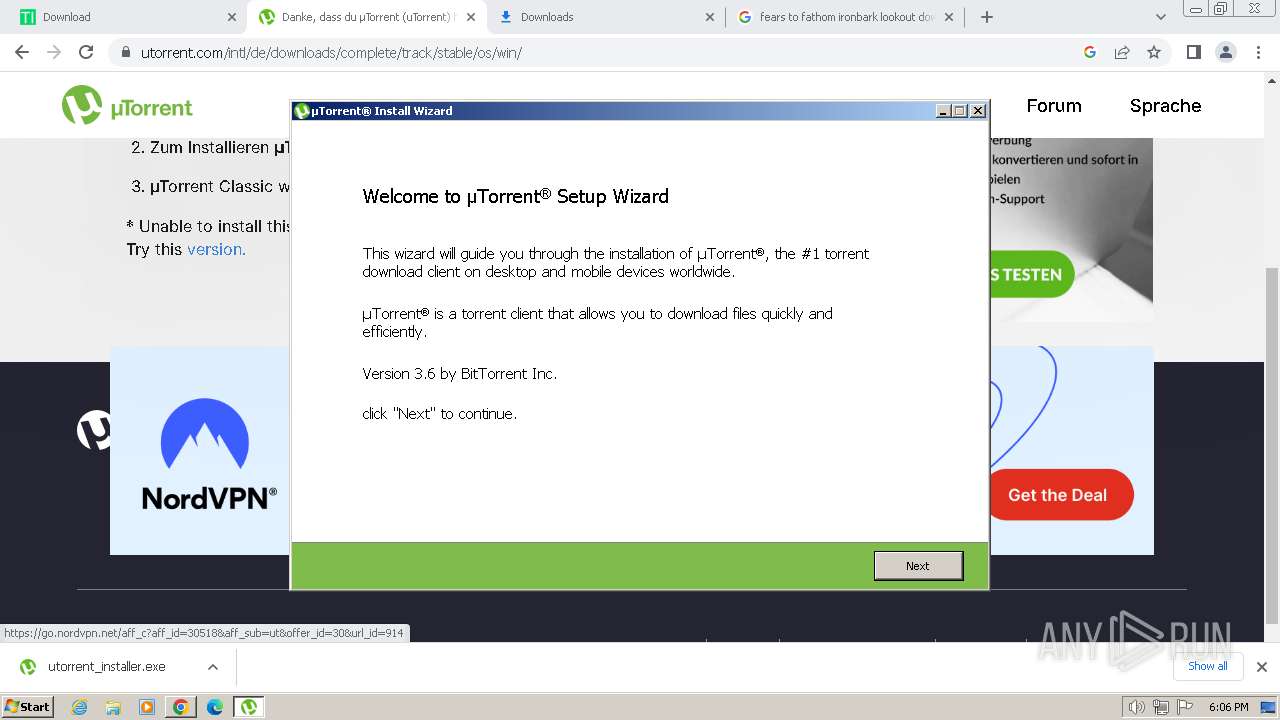
Task: Maximize the µTorrent Install Wizard window
Action: tap(960, 111)
